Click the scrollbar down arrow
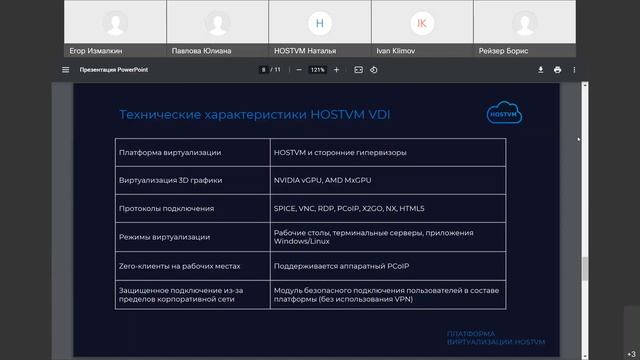The image size is (640, 360). click(585, 356)
